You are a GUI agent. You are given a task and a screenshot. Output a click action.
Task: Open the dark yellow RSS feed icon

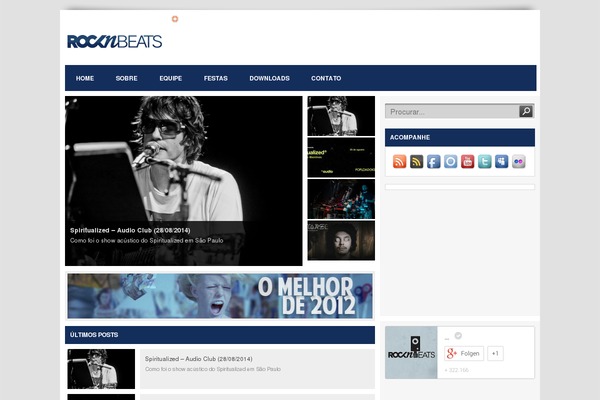pyautogui.click(x=416, y=162)
